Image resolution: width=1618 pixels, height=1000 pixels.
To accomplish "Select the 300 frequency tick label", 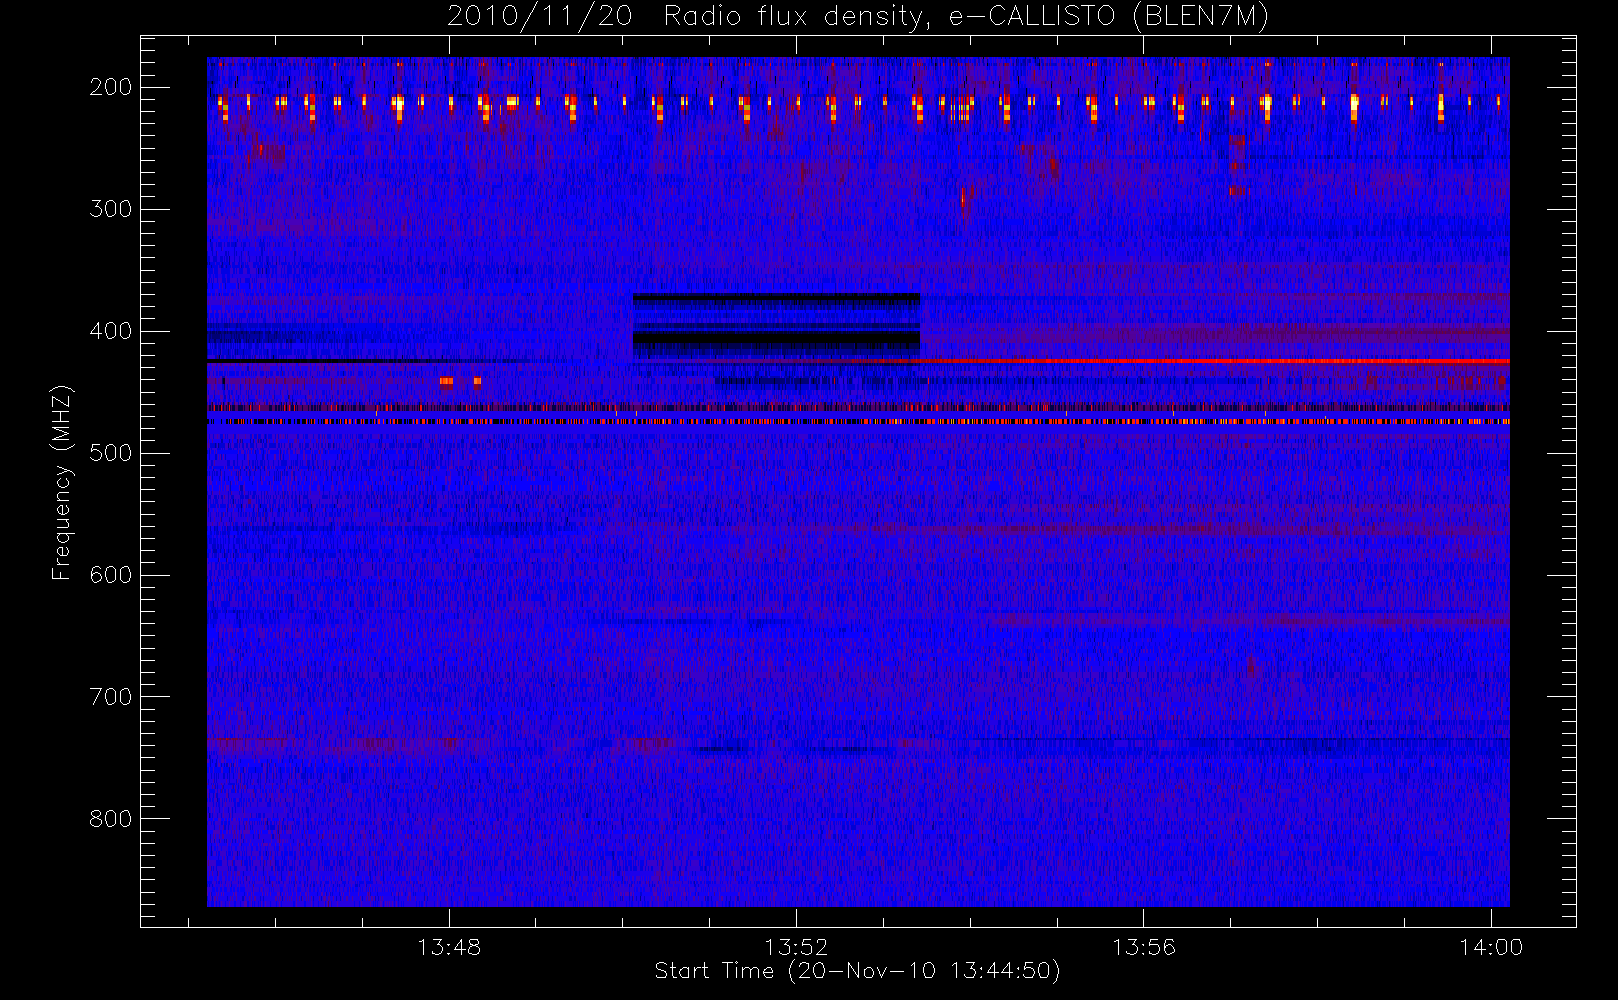I will (x=111, y=209).
